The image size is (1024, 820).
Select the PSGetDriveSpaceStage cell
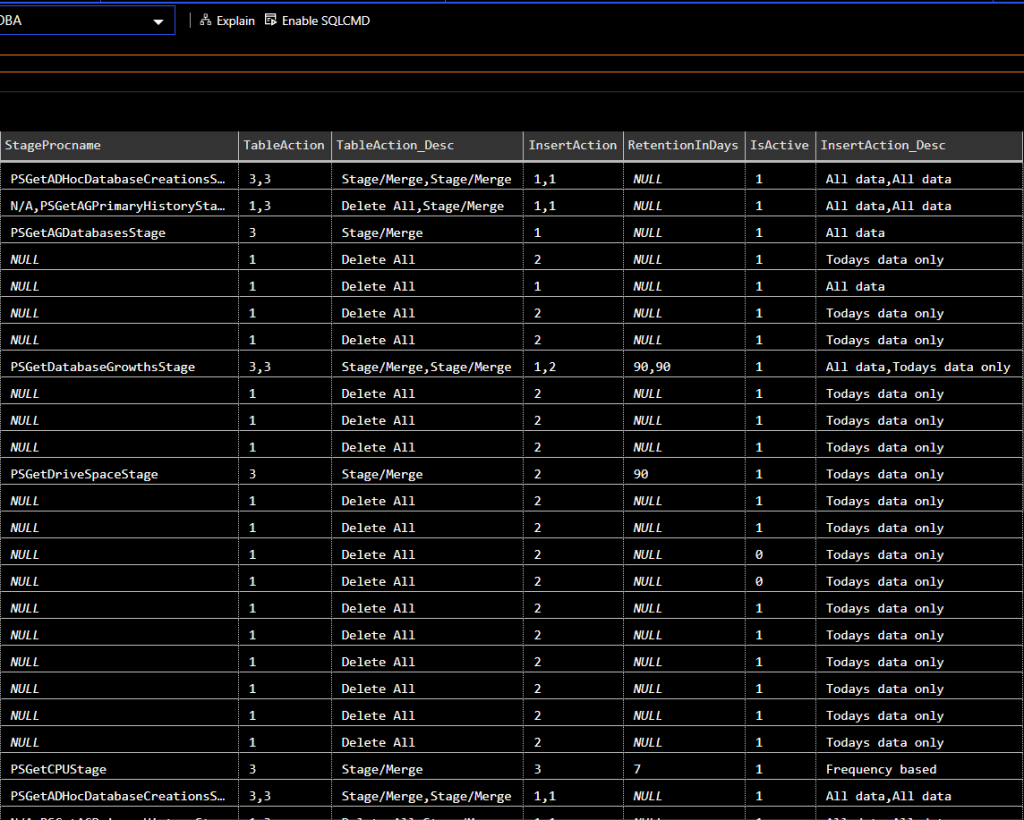84,474
